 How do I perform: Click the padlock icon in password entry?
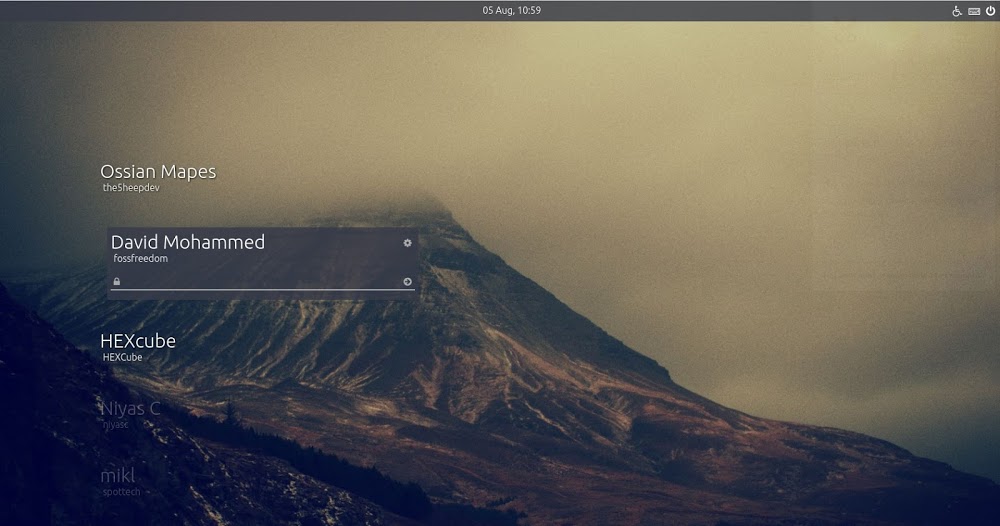[x=117, y=282]
